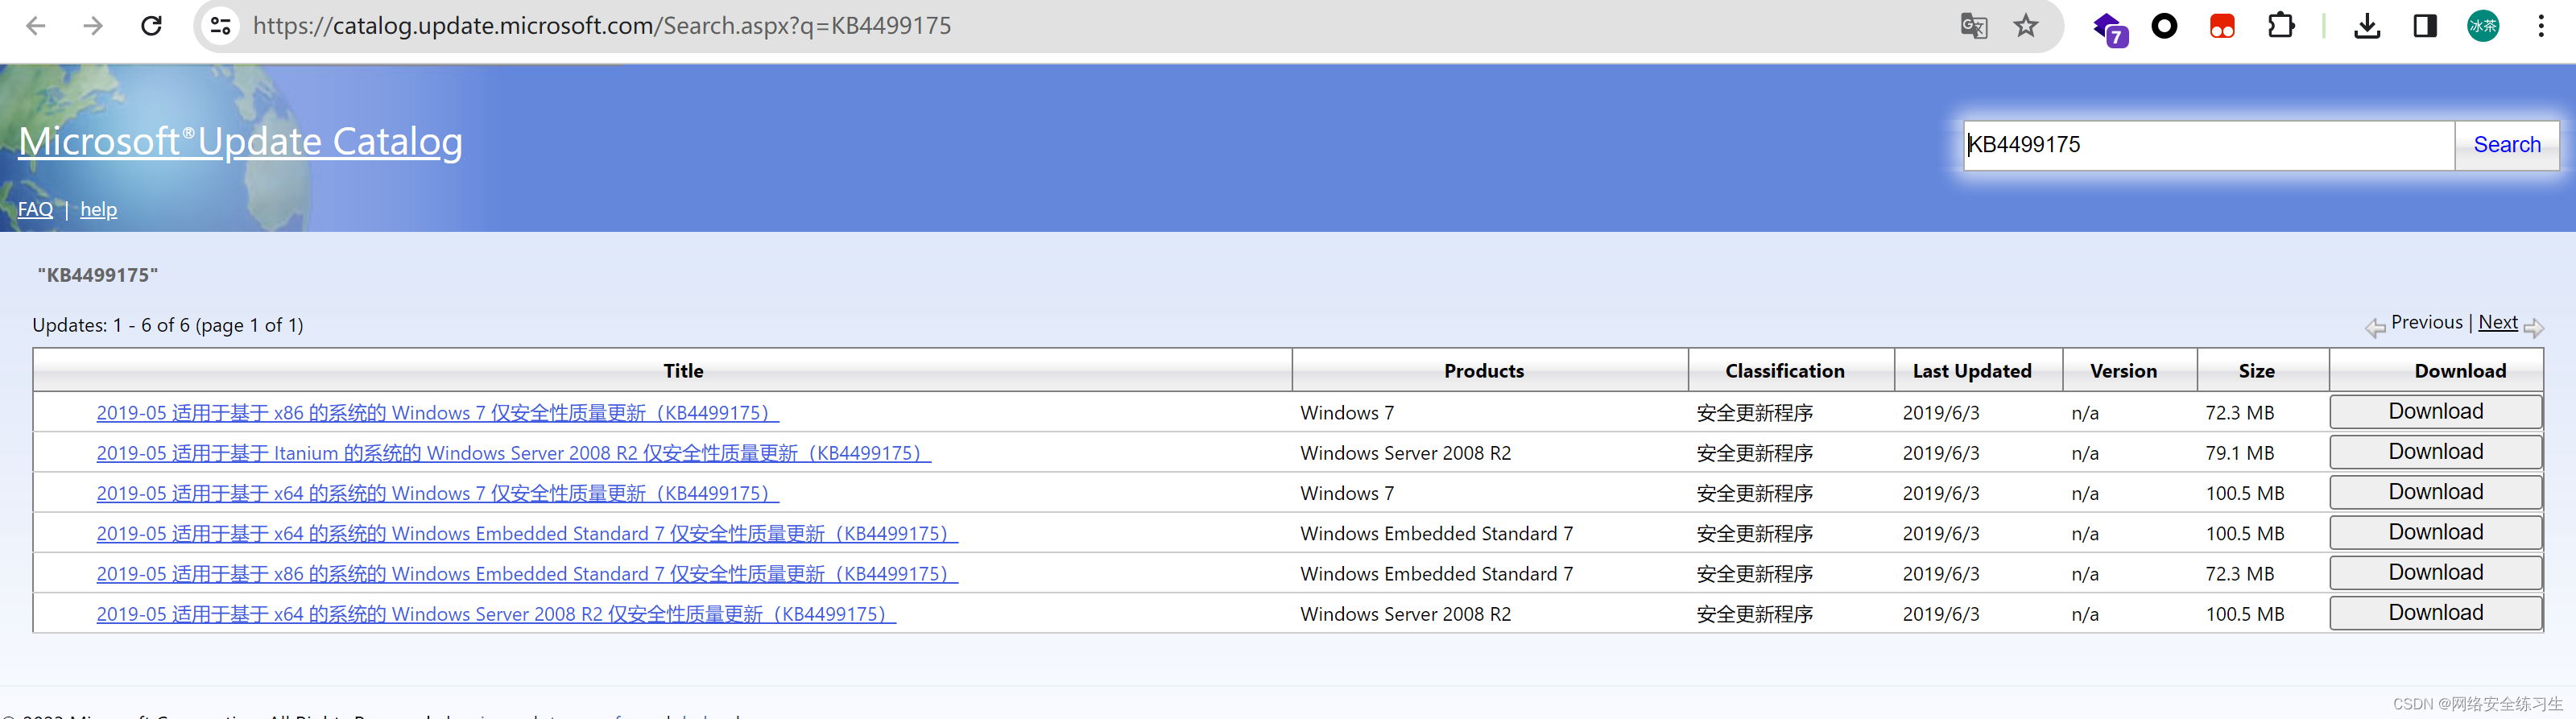2576x719 pixels.
Task: Open the x86 Windows 7 KB4499175 update link
Action: [437, 413]
